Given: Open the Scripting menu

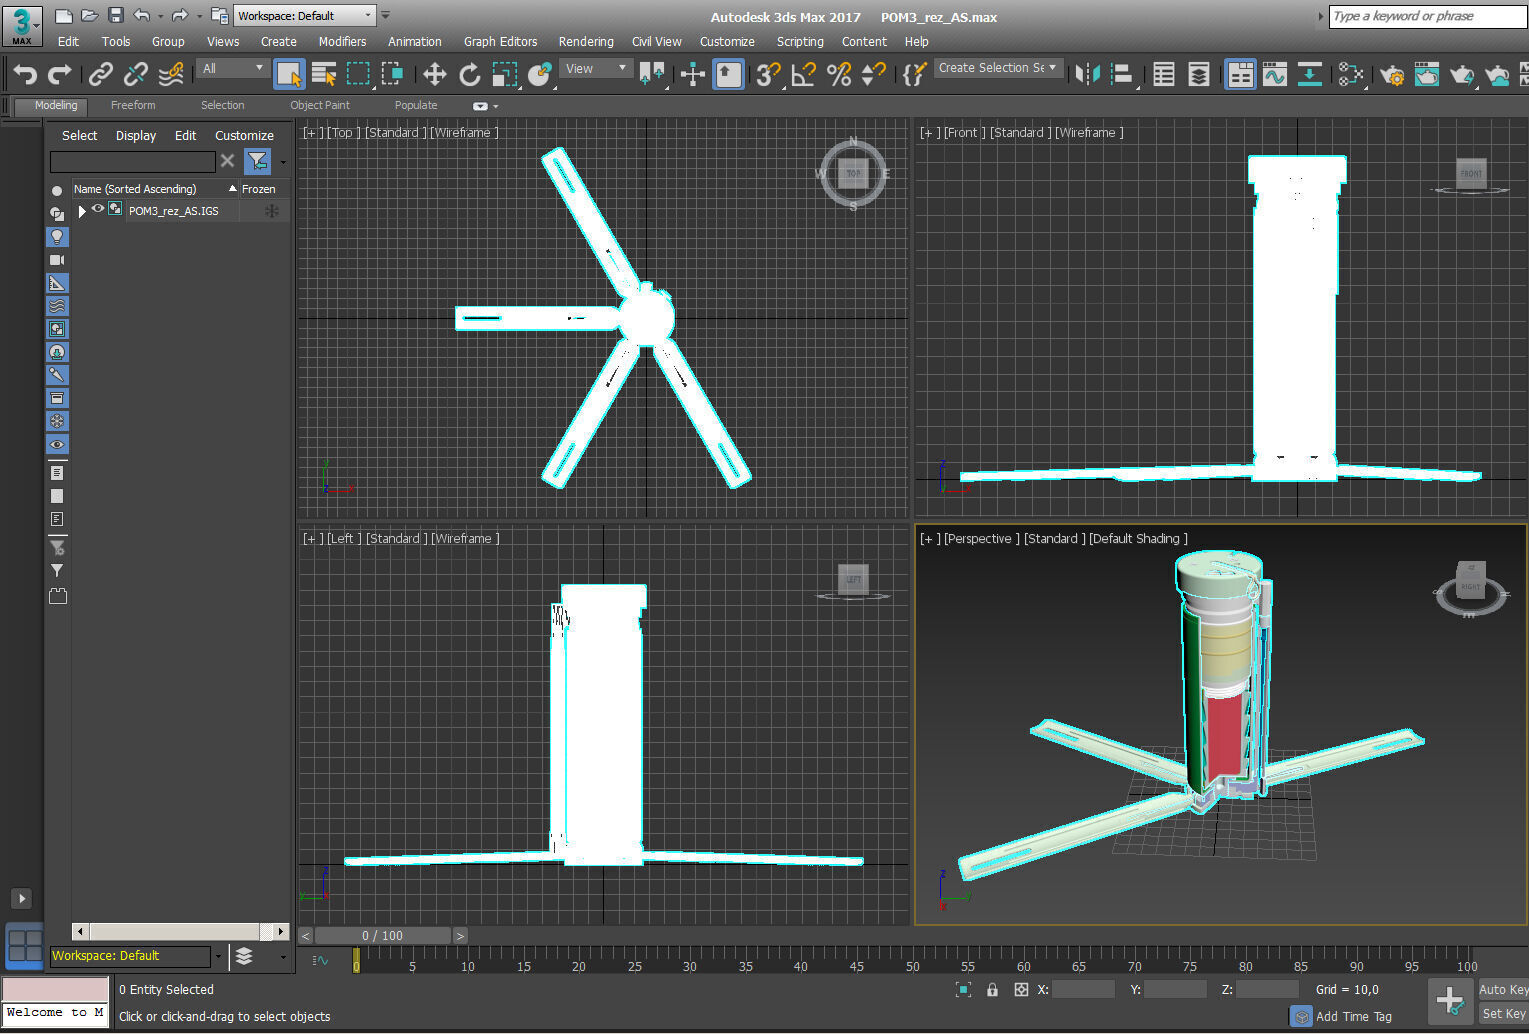Looking at the screenshot, I should (800, 41).
